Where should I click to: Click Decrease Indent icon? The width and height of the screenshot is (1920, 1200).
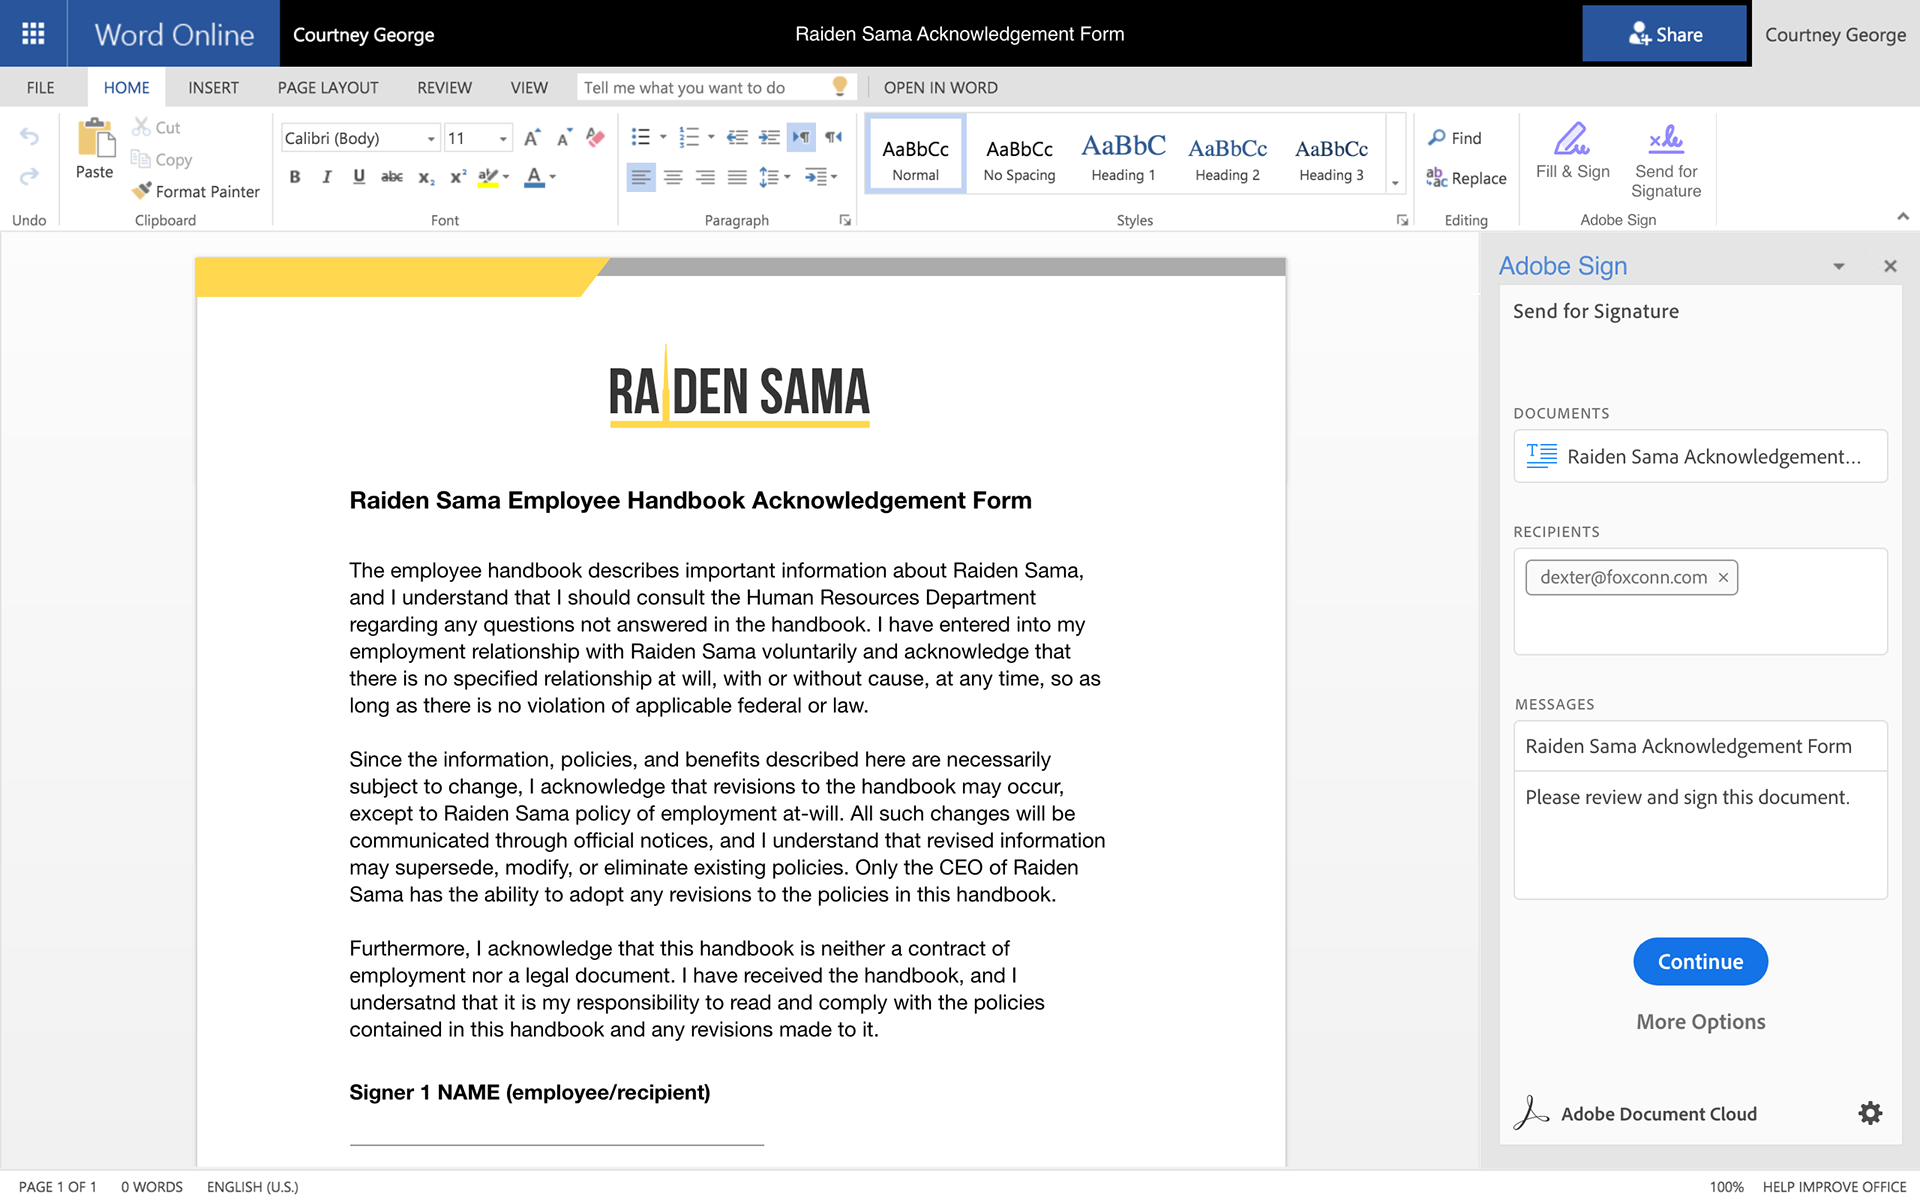tap(737, 137)
